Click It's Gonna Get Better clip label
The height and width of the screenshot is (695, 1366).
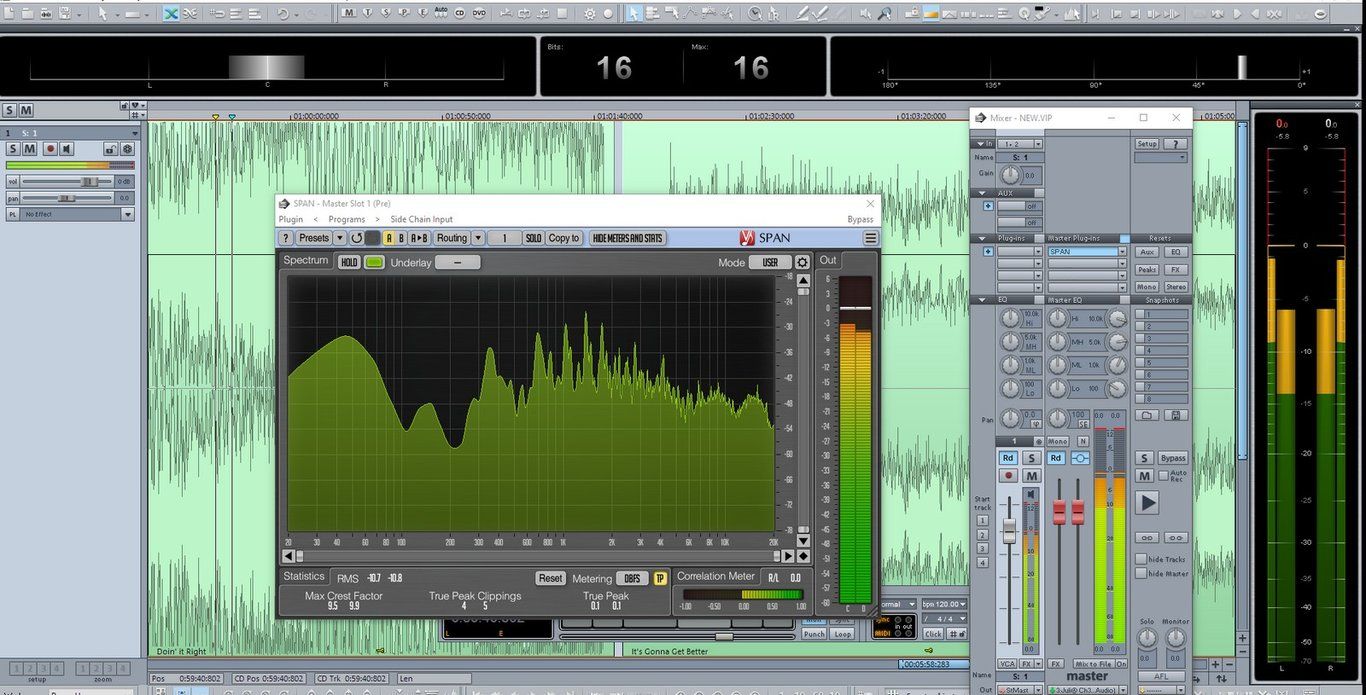click(x=670, y=651)
